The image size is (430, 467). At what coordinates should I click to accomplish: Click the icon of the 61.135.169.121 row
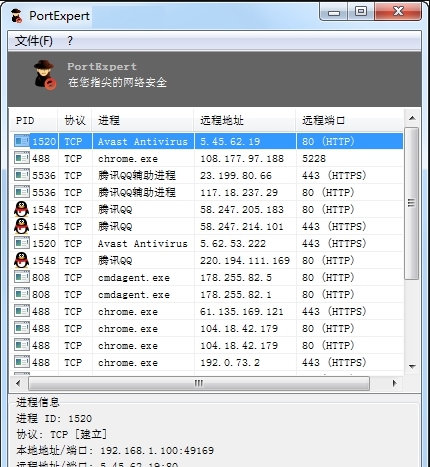[x=22, y=311]
